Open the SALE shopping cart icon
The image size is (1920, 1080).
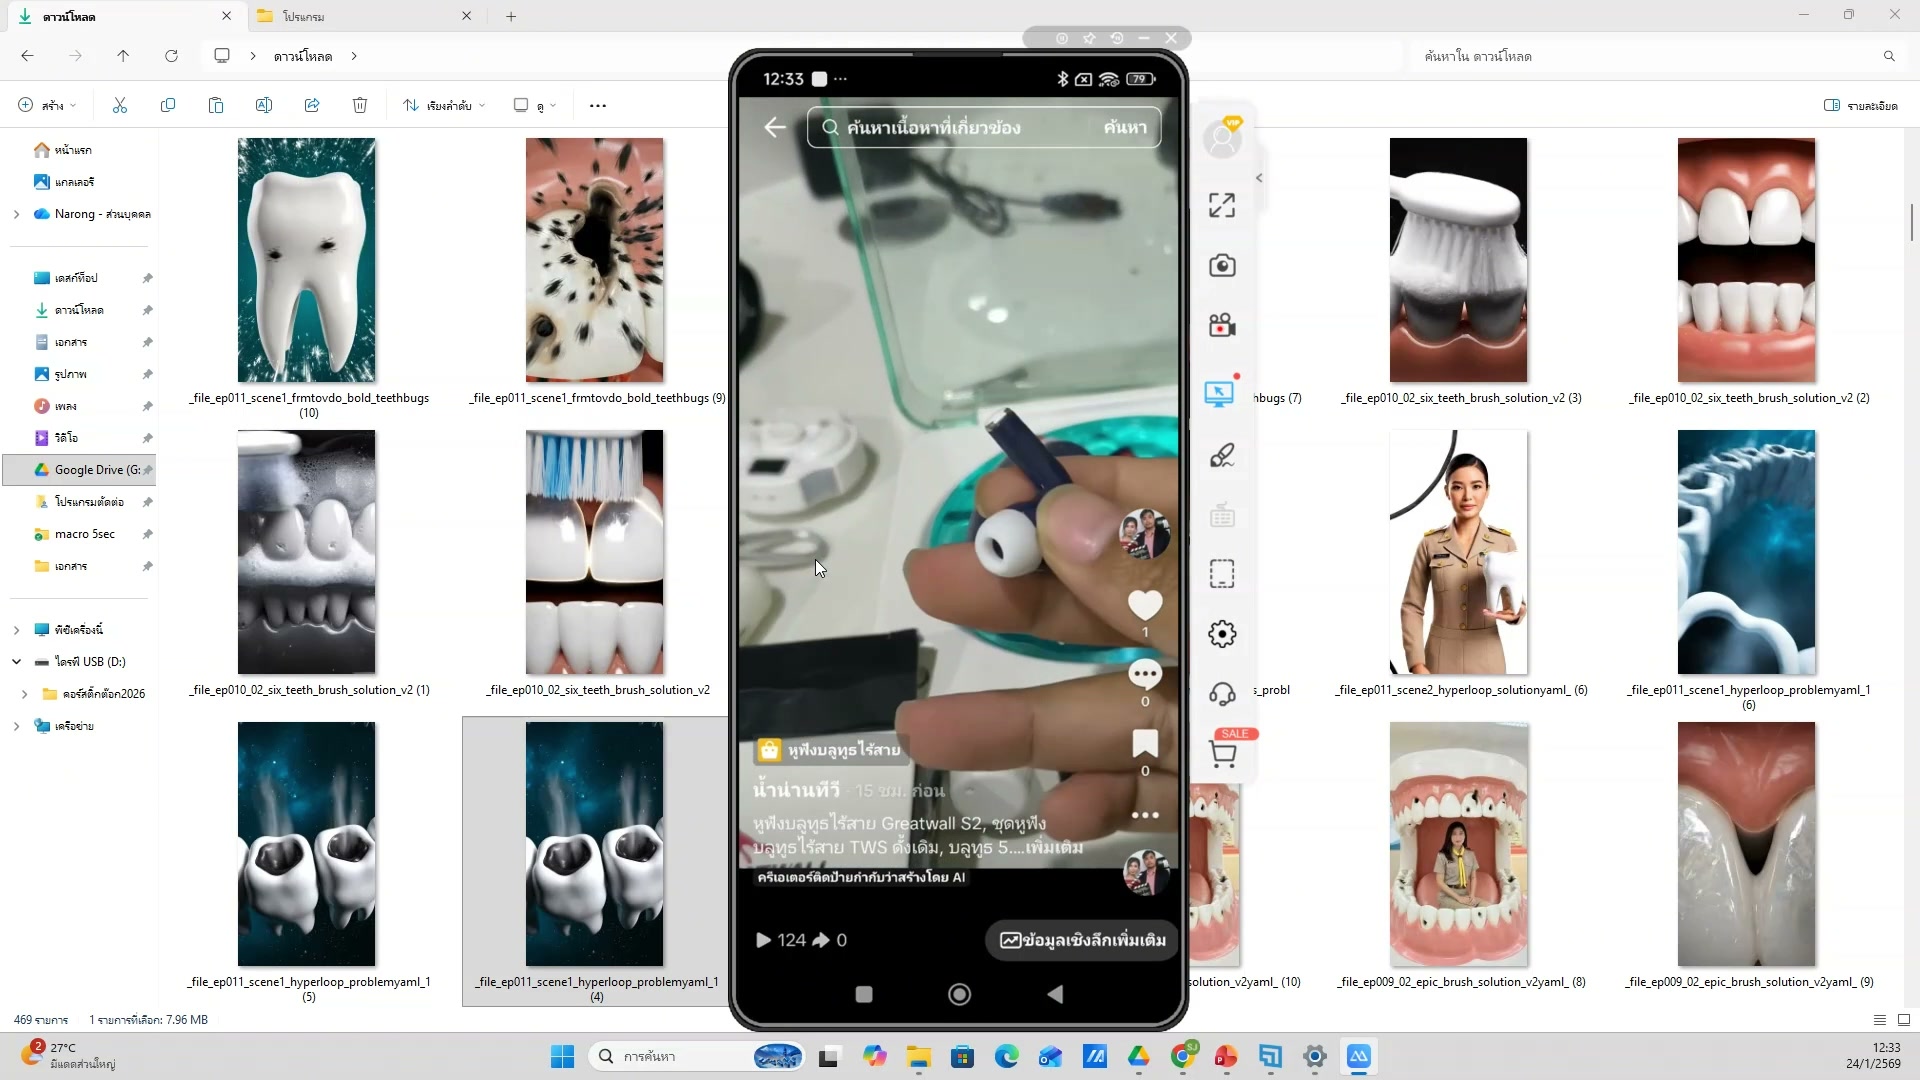[1223, 752]
